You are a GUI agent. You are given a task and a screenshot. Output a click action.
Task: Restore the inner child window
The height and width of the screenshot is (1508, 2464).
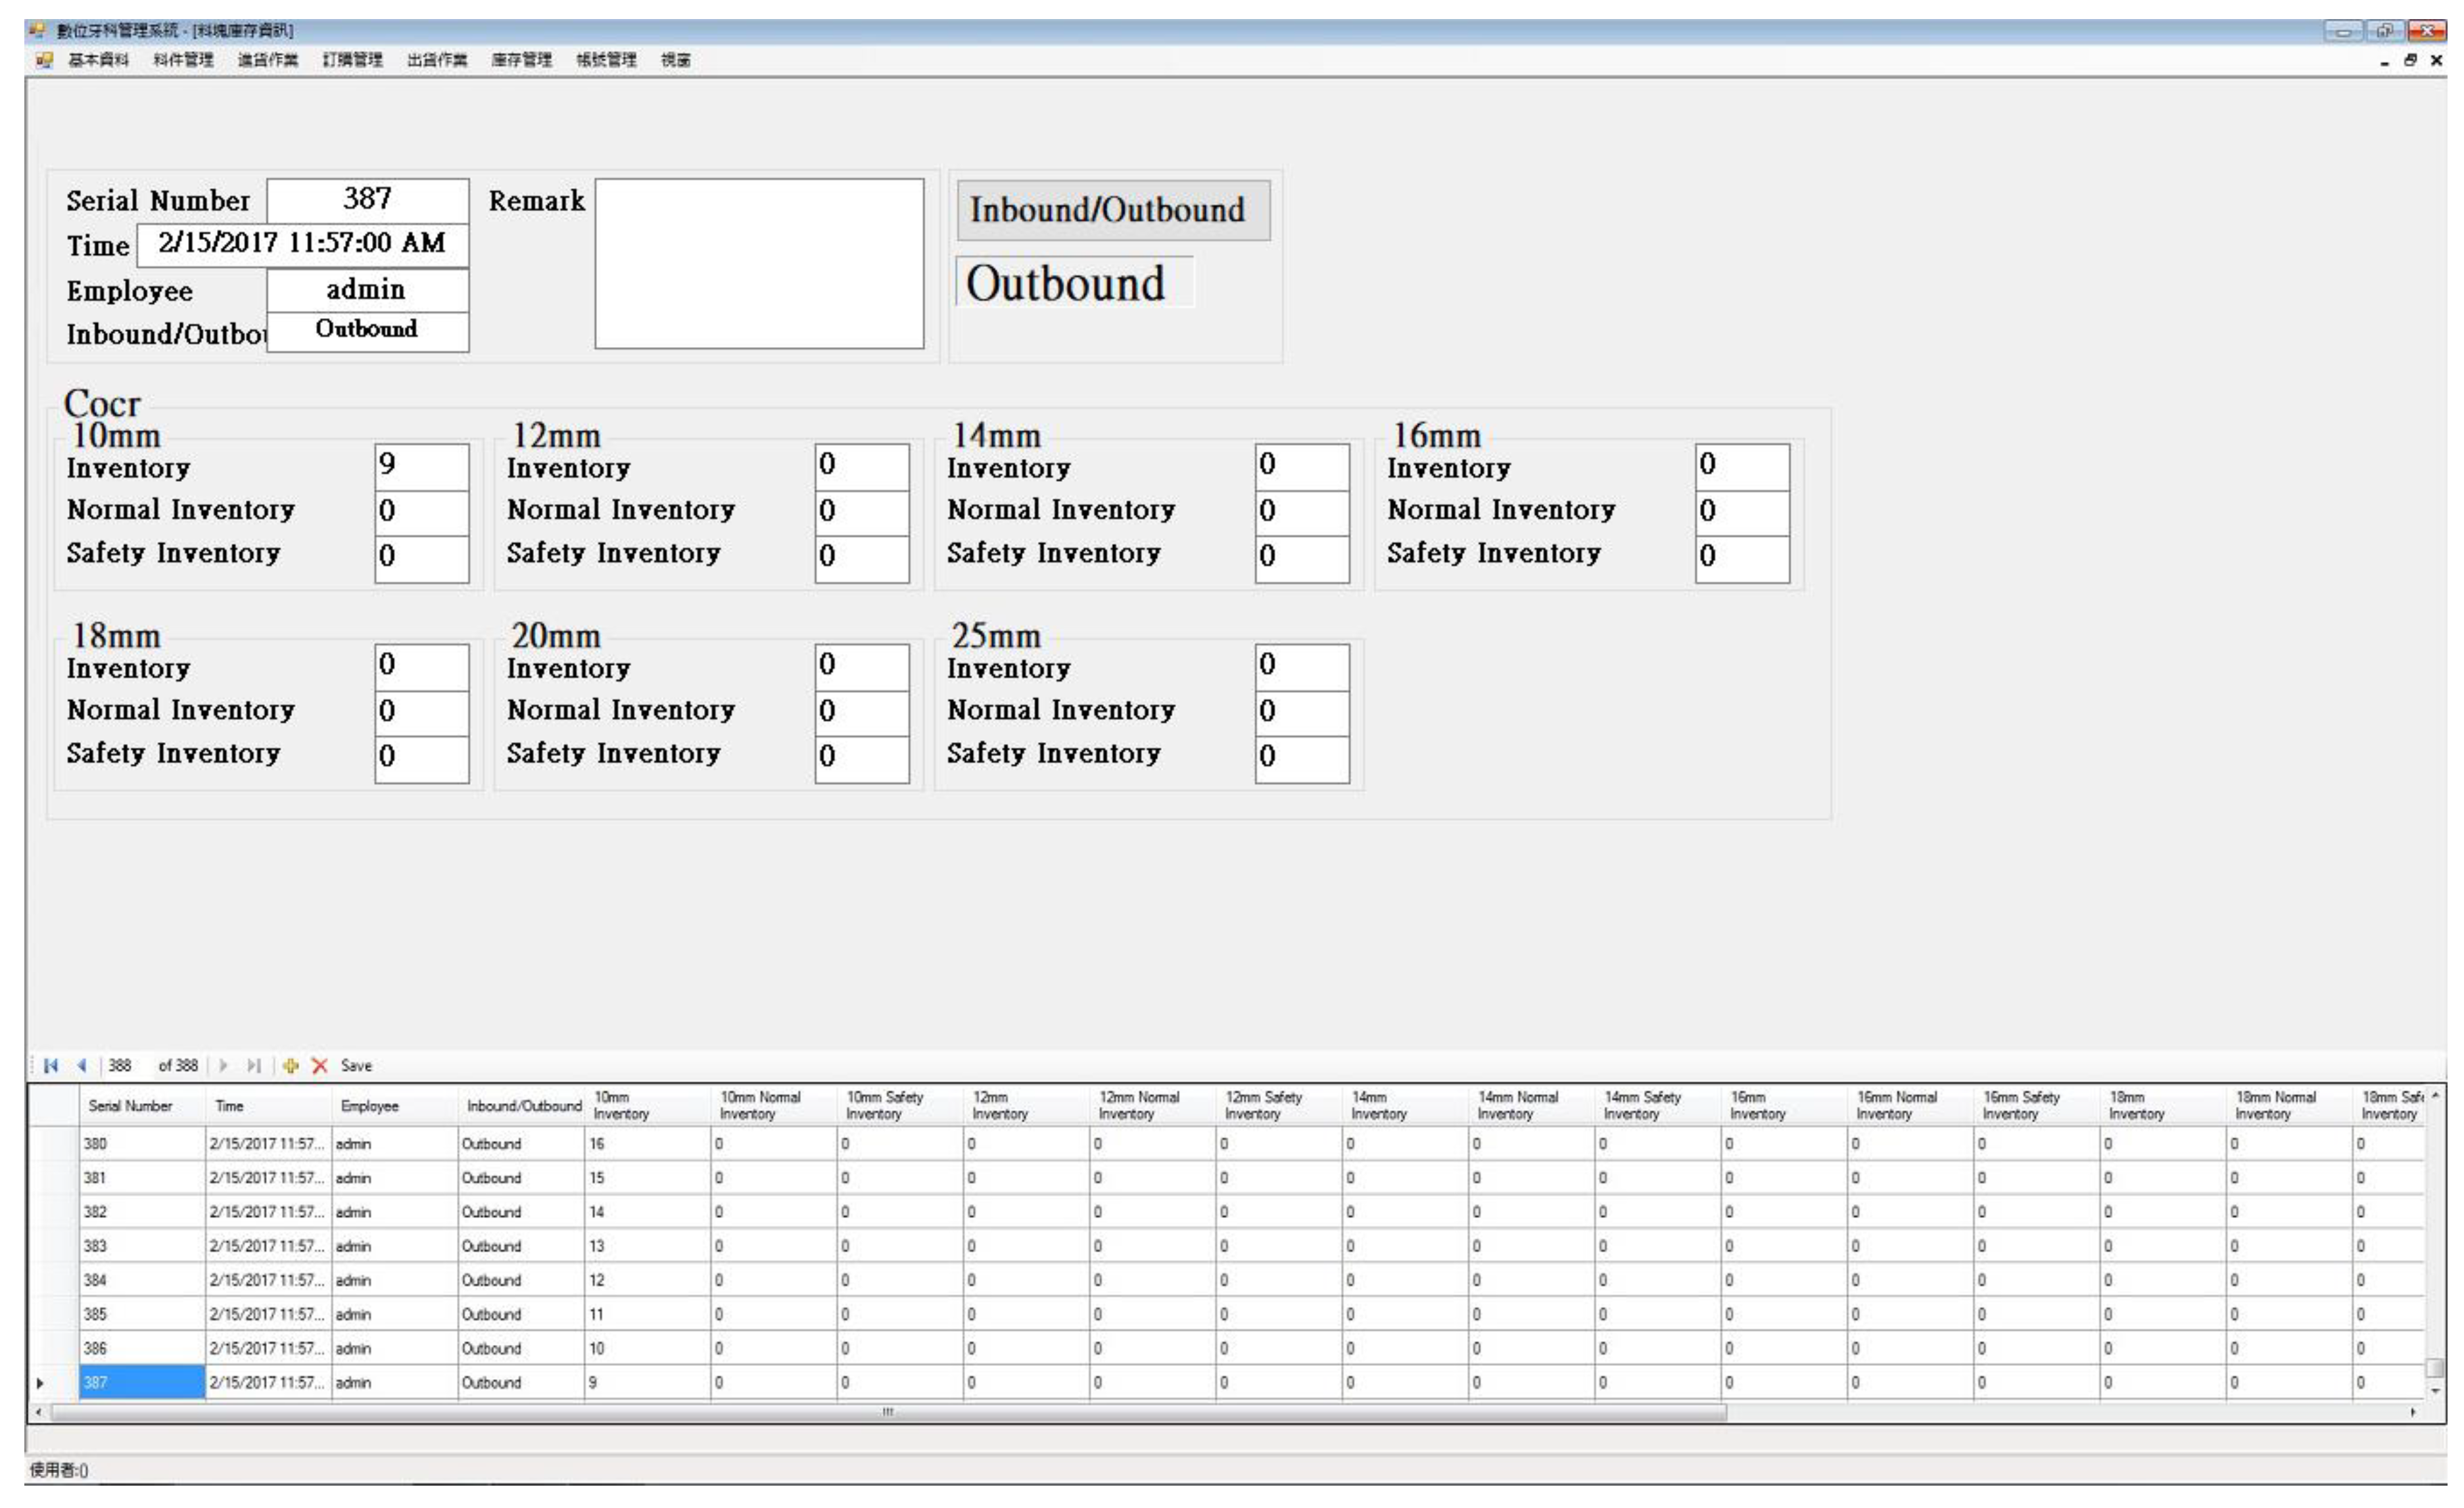point(2410,60)
